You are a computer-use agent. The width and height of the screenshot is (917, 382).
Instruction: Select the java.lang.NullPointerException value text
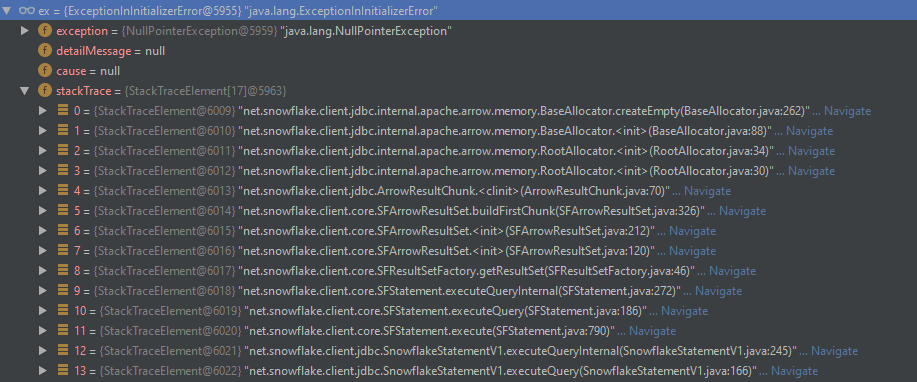[366, 31]
